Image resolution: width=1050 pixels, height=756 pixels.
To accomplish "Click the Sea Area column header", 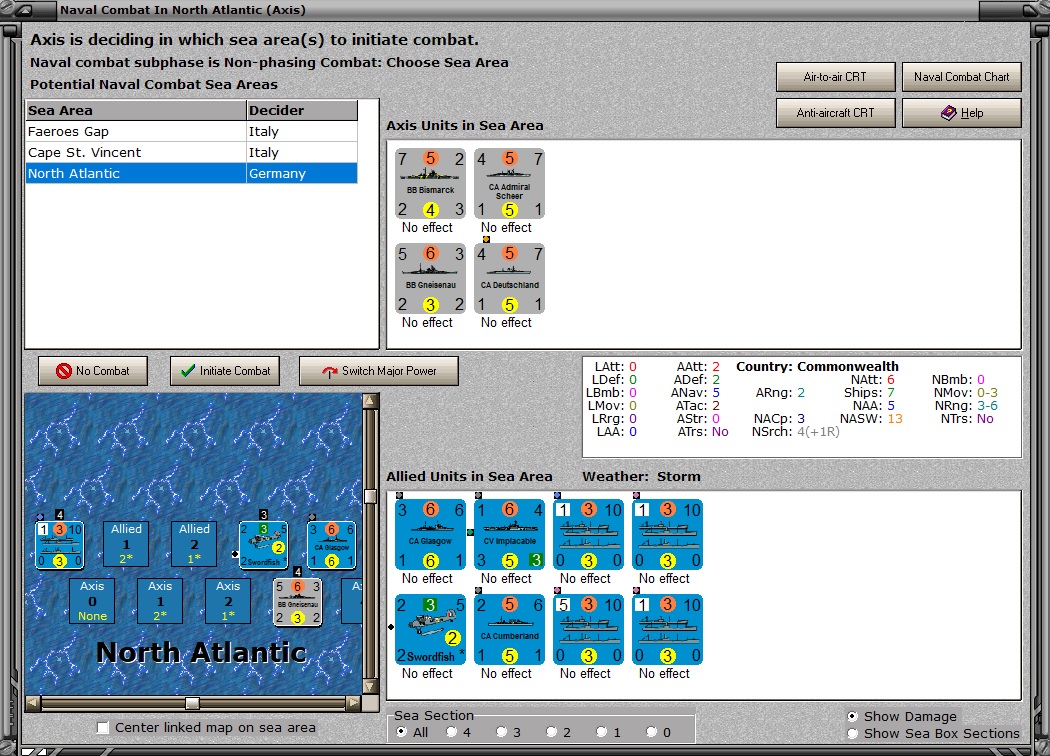I will tap(136, 110).
